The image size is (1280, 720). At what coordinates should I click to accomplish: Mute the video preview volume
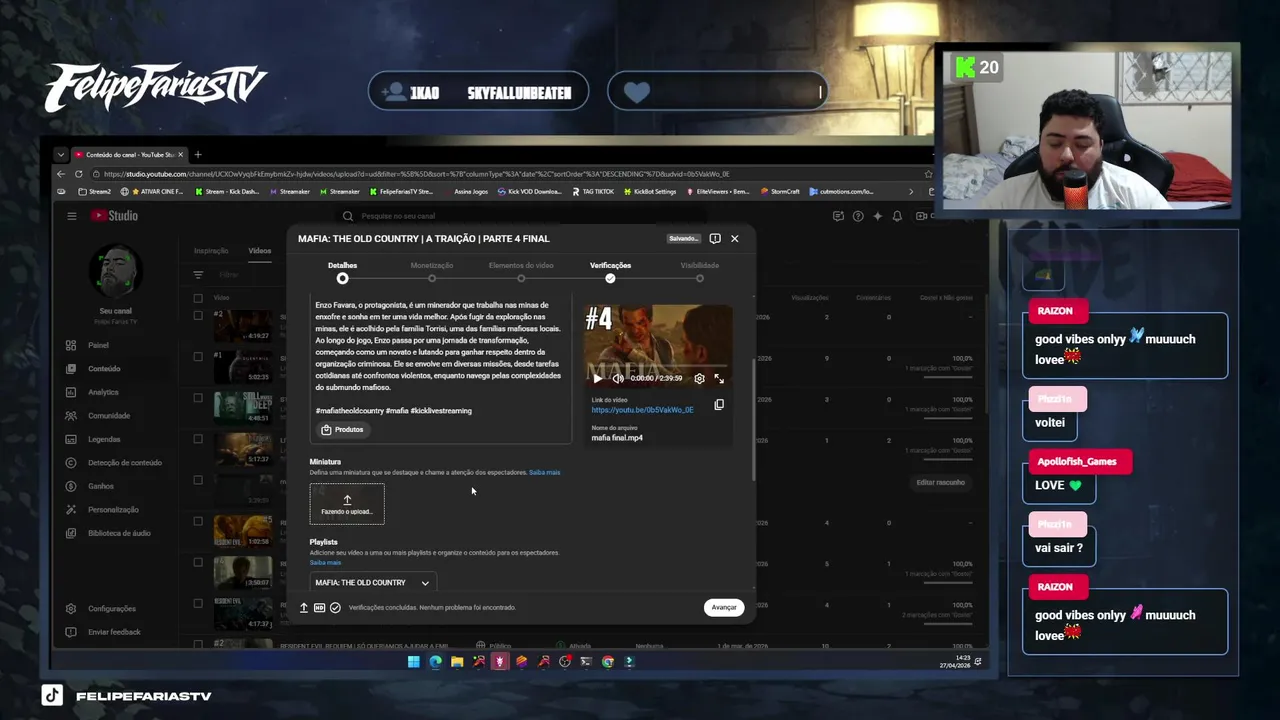click(x=618, y=379)
